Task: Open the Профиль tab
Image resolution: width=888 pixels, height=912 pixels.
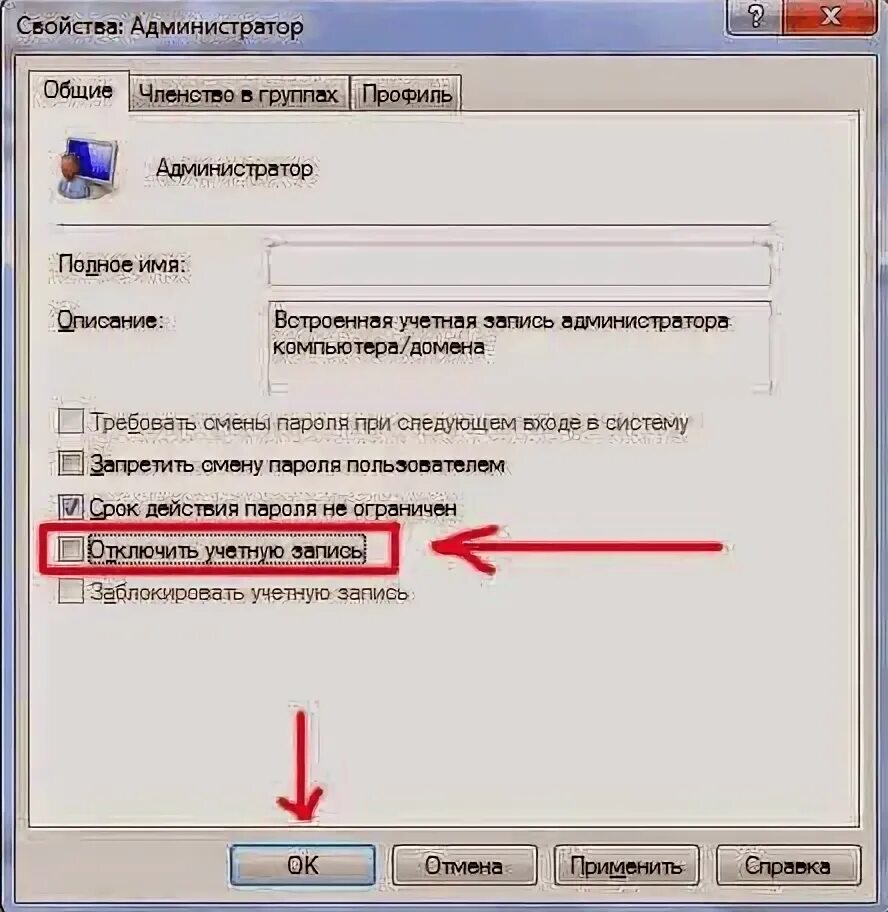Action: (406, 94)
